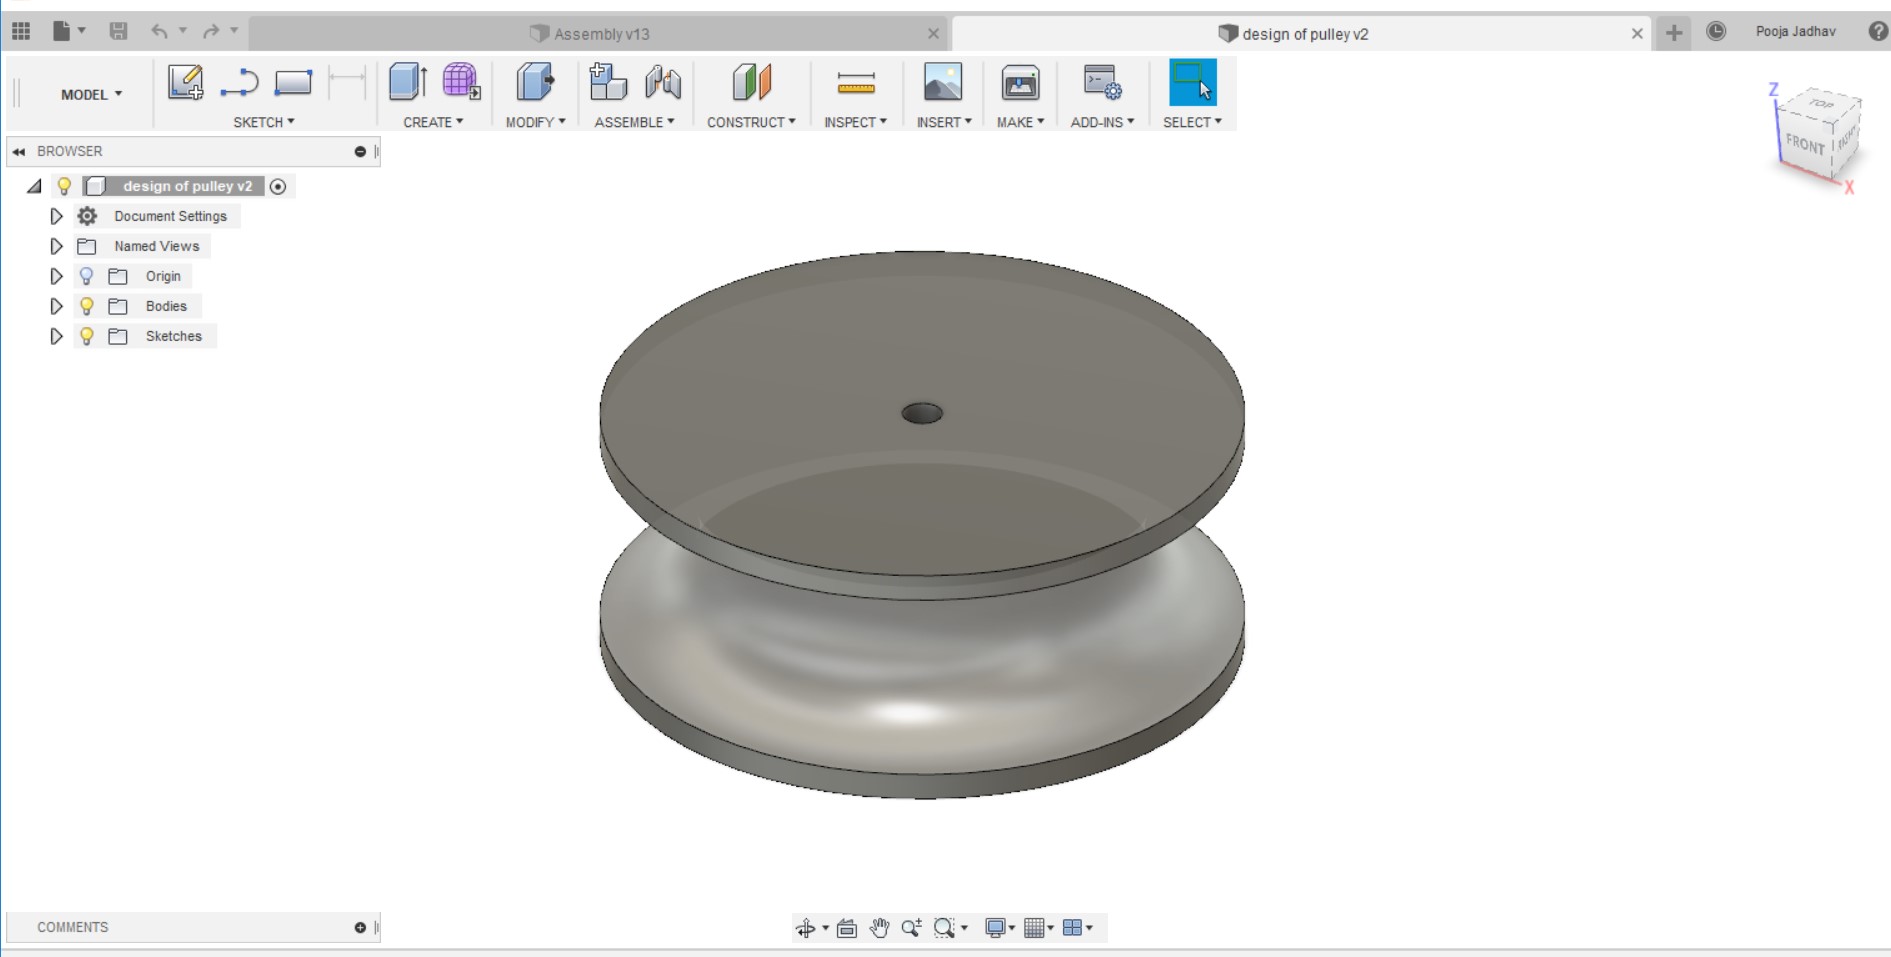The height and width of the screenshot is (957, 1891).
Task: Expand the Origin folder
Action: click(x=56, y=276)
